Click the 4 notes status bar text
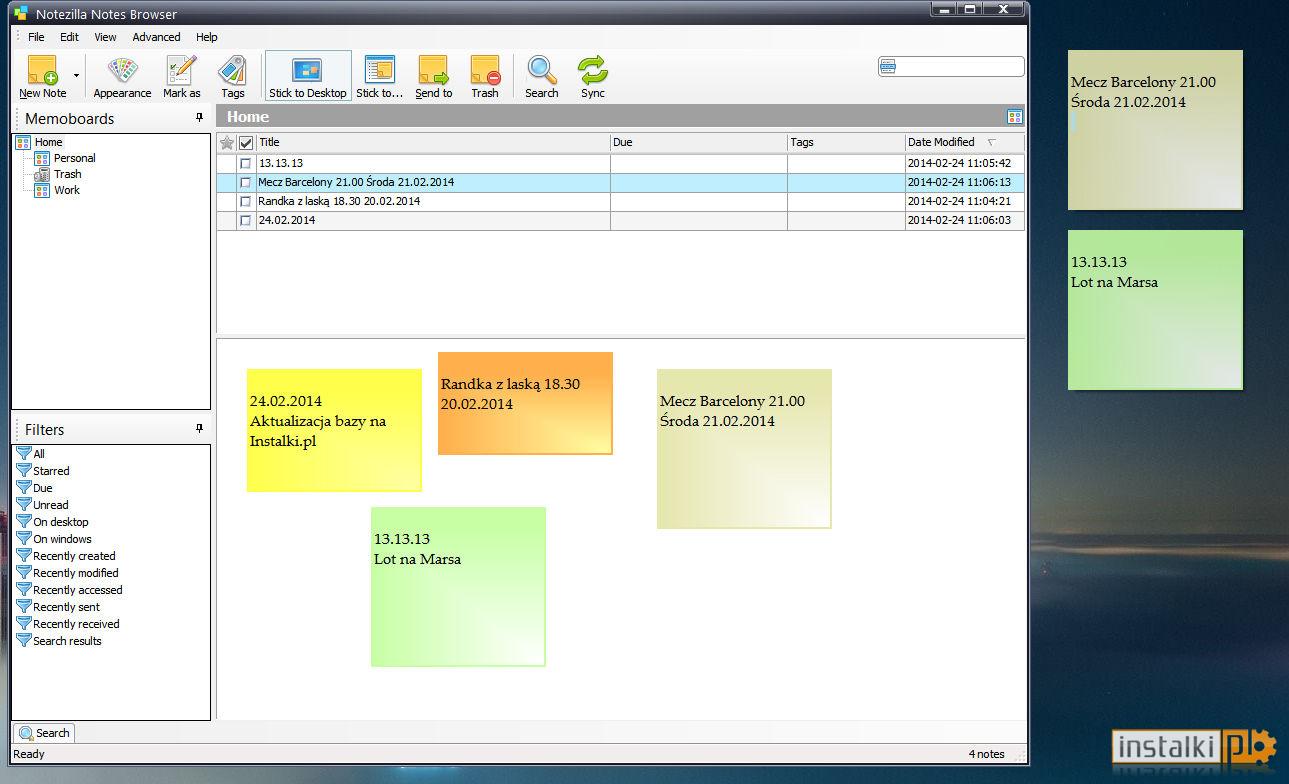The height and width of the screenshot is (784, 1289). click(x=986, y=754)
